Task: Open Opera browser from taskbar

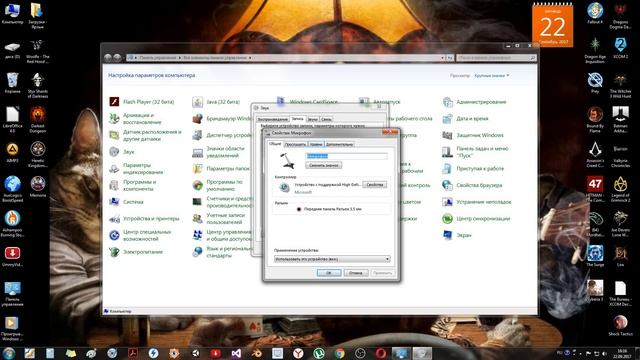Action: [380, 353]
